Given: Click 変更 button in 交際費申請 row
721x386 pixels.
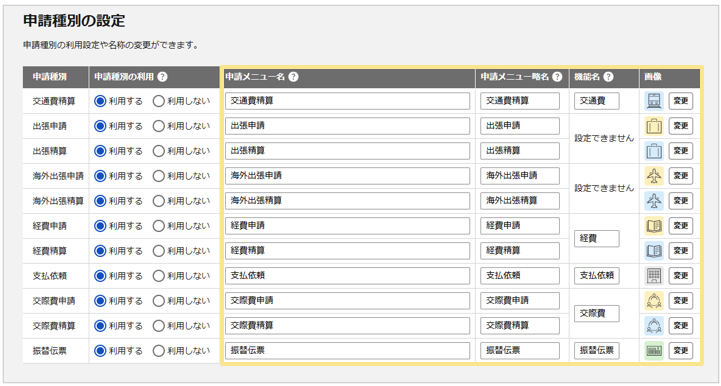Looking at the screenshot, I should tap(681, 300).
